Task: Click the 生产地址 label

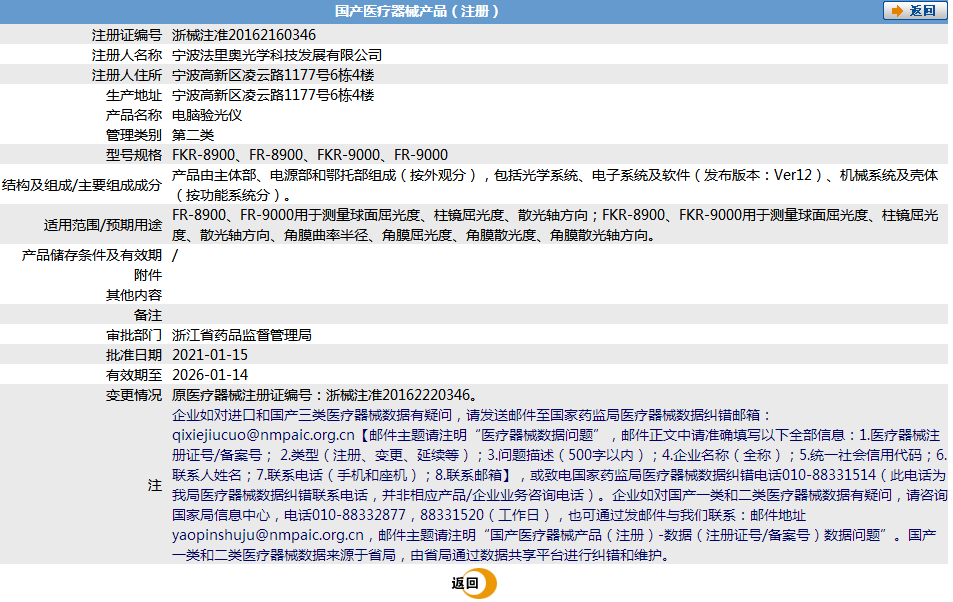Action: (134, 95)
